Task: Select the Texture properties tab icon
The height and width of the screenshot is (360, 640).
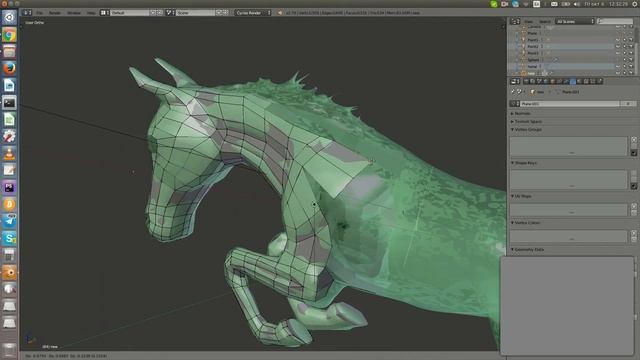Action: [586, 81]
